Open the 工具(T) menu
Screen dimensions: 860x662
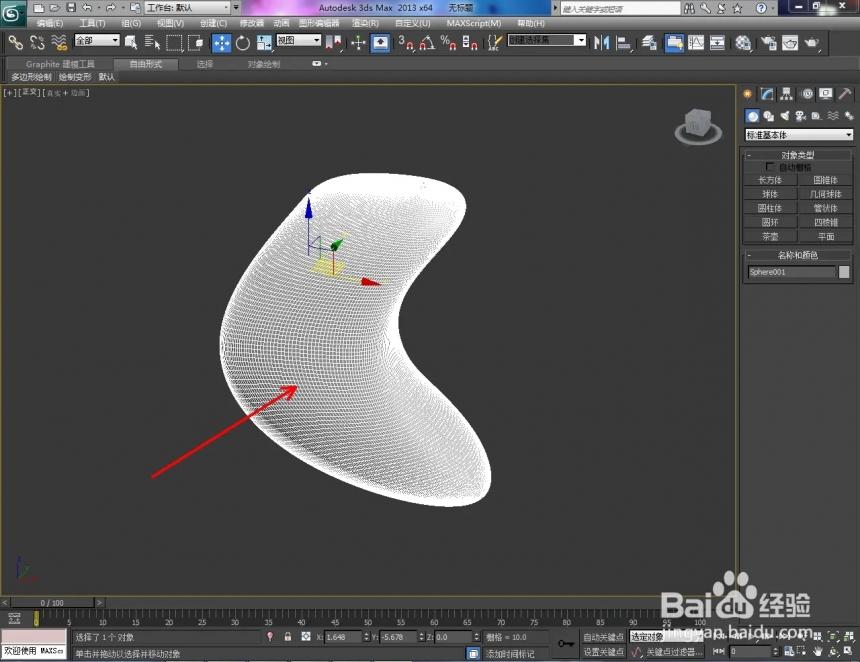click(x=92, y=24)
